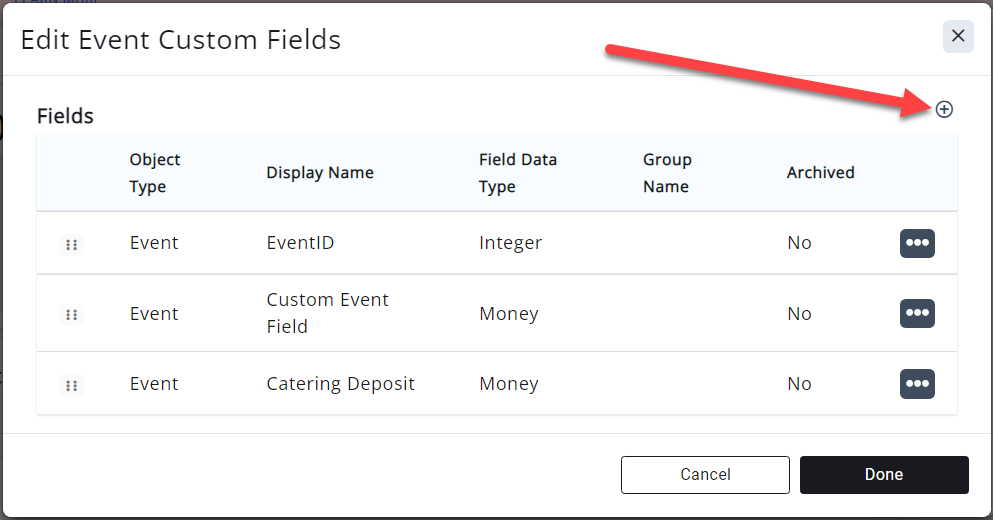Screen dimensions: 993x520
Task: Click the Integer data type cell
Action: click(510, 243)
